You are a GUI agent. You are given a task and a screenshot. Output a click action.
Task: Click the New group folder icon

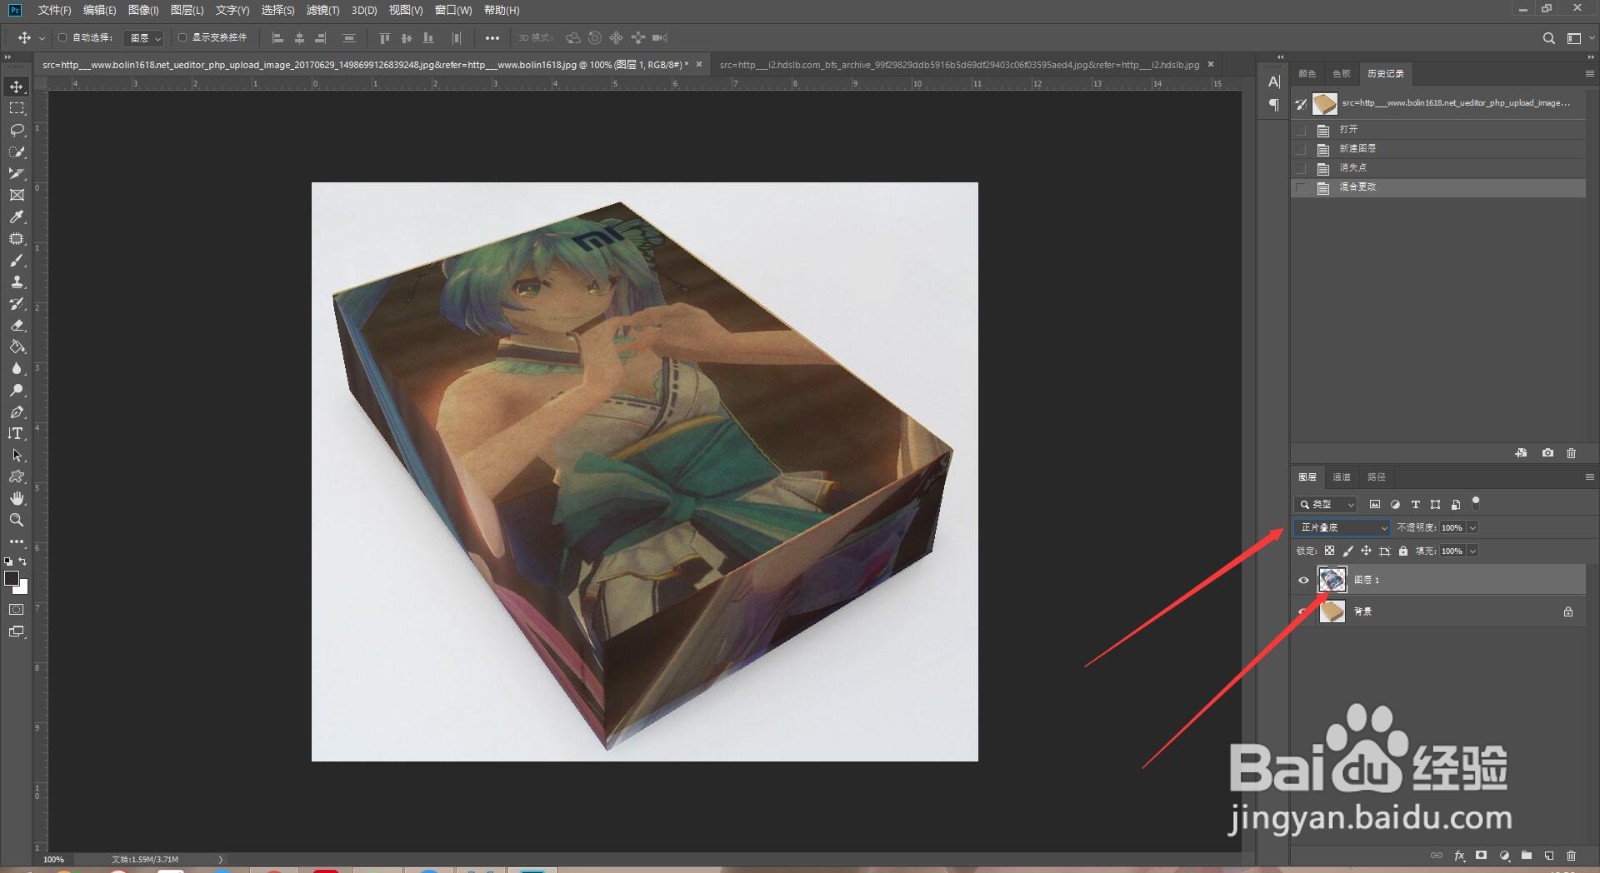1526,856
